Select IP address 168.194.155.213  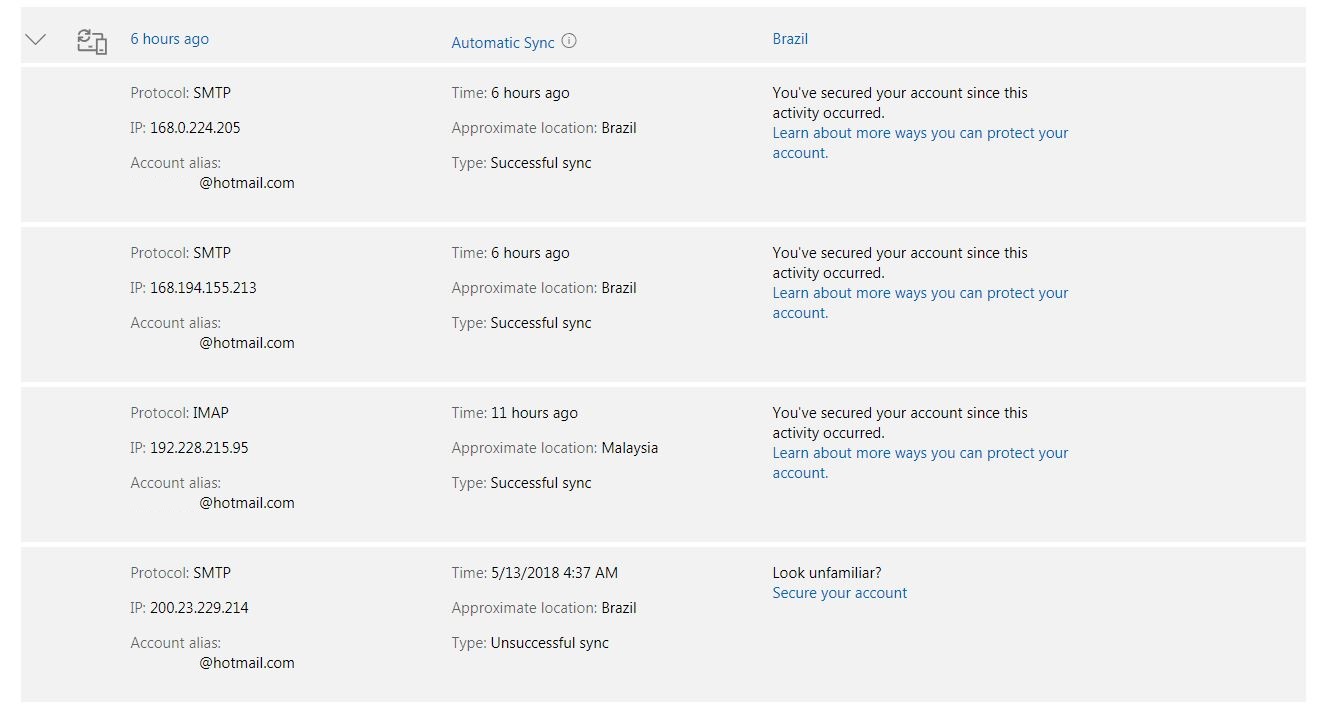[x=203, y=288]
